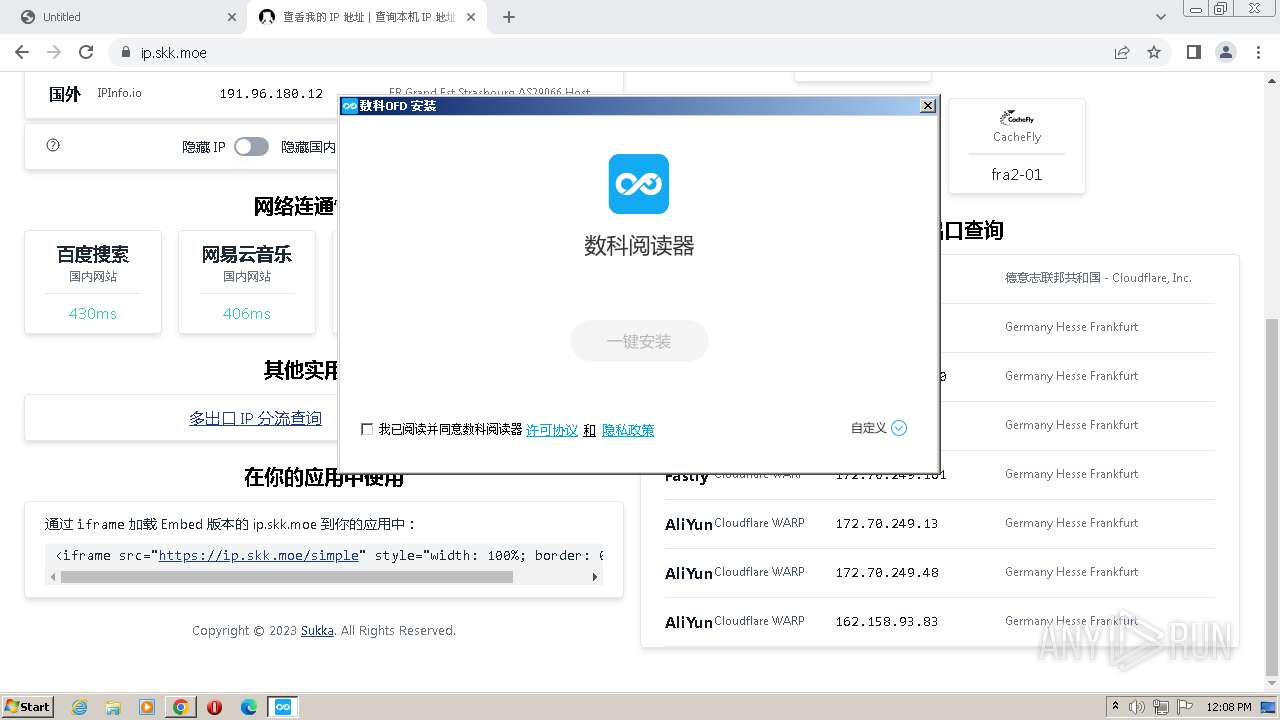Screen dimensions: 1280x720
Task: View site information lock icon
Action: (125, 53)
